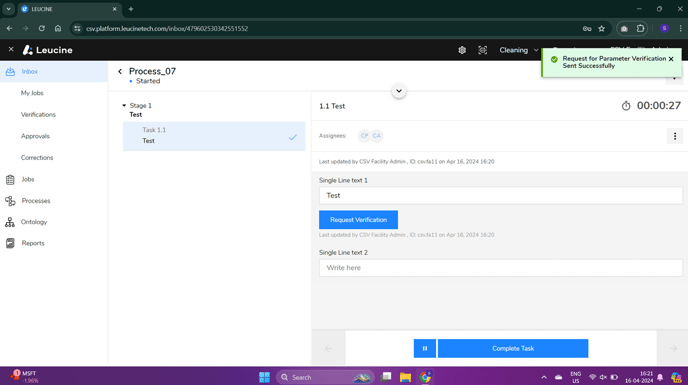The image size is (688, 385).
Task: Collapse Stage 1 tree node
Action: pos(124,105)
